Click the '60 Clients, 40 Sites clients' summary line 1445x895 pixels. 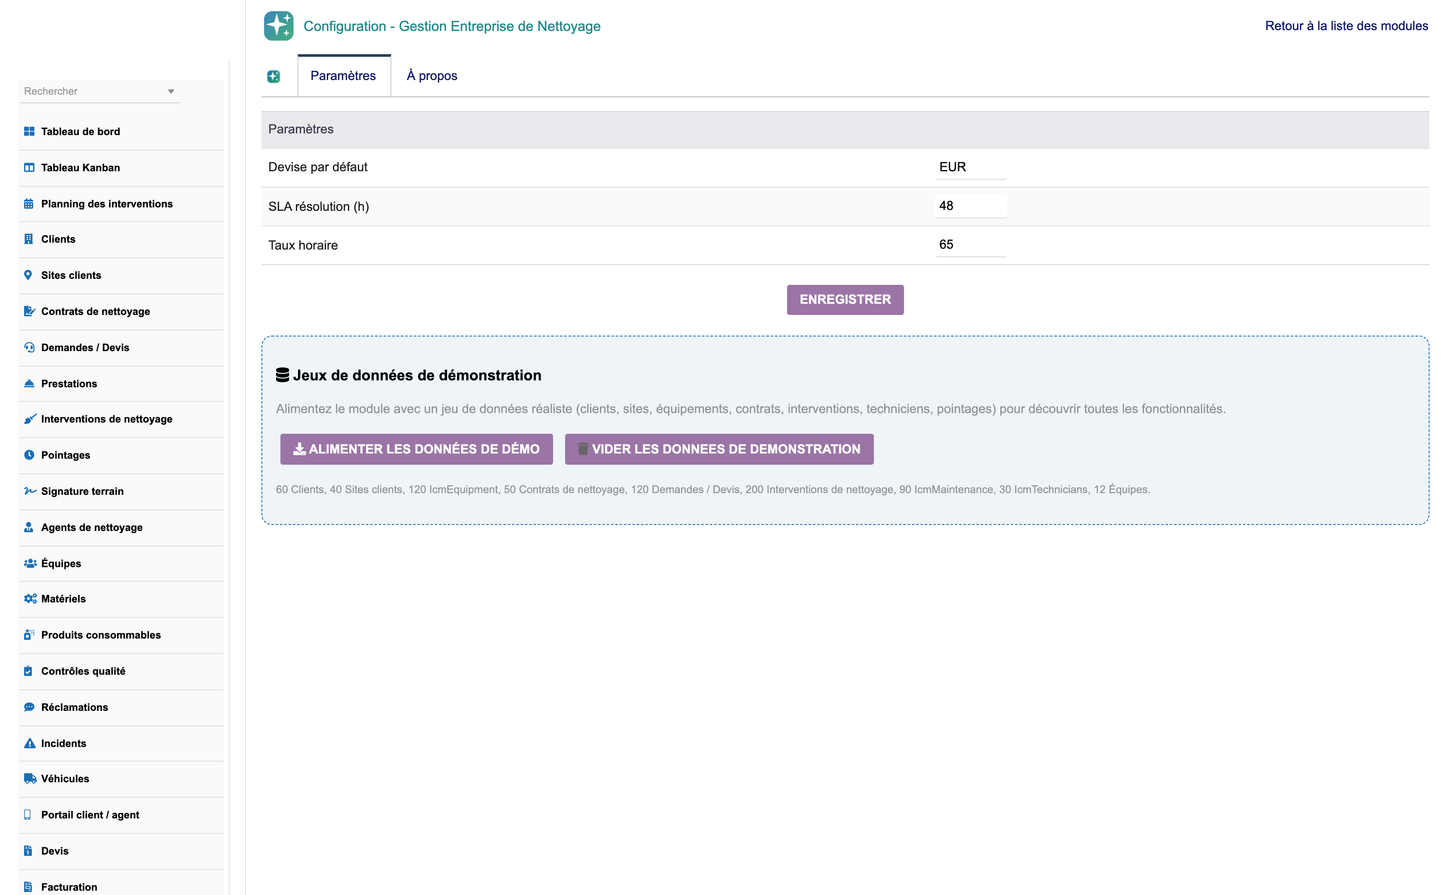point(713,490)
